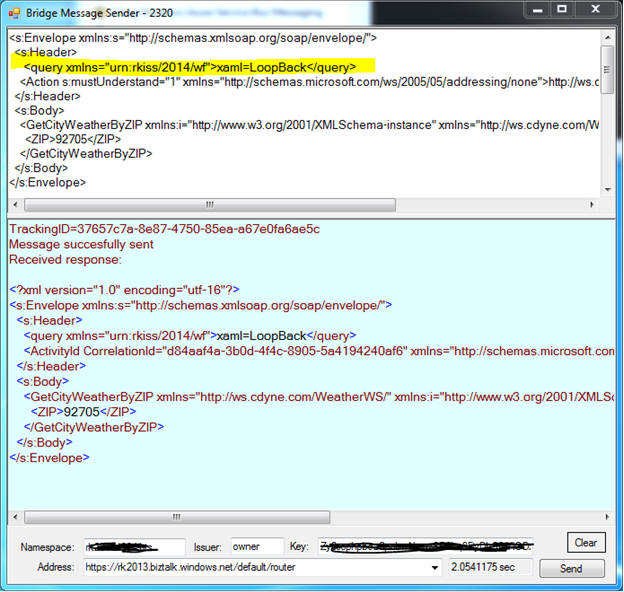
Task: Click the response ZIP 92705 line
Action: click(84, 412)
